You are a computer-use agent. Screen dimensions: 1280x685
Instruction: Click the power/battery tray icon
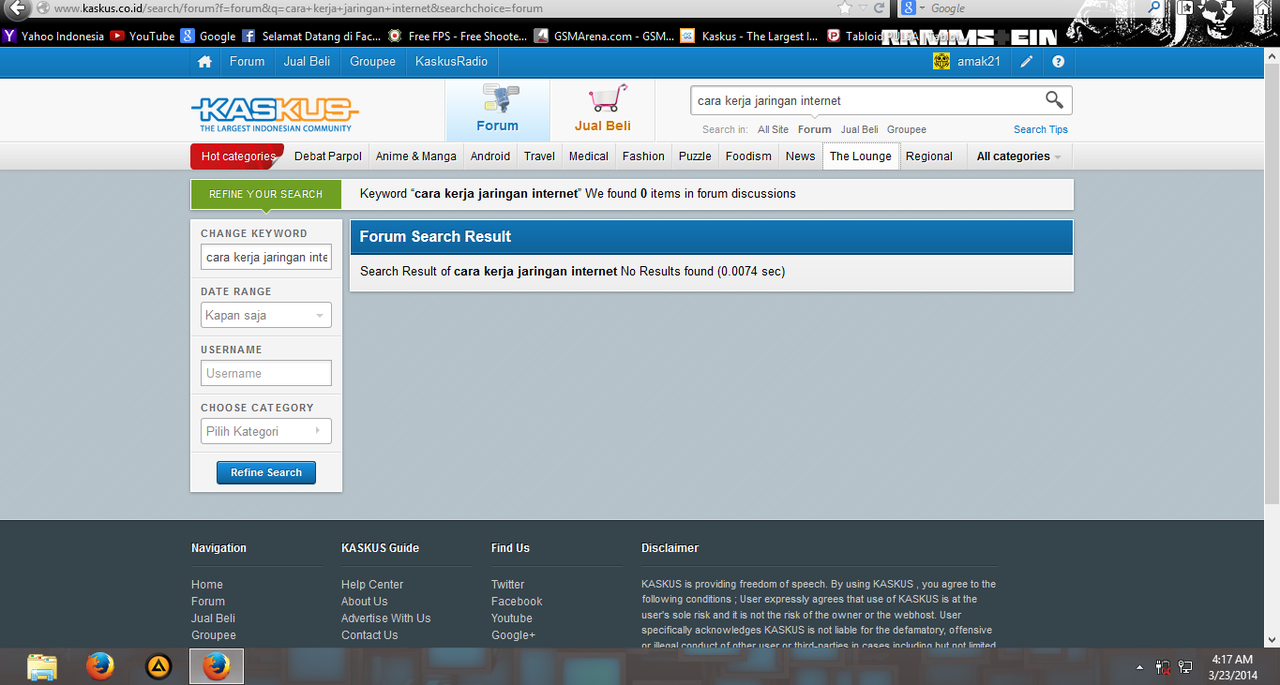(x=1163, y=667)
